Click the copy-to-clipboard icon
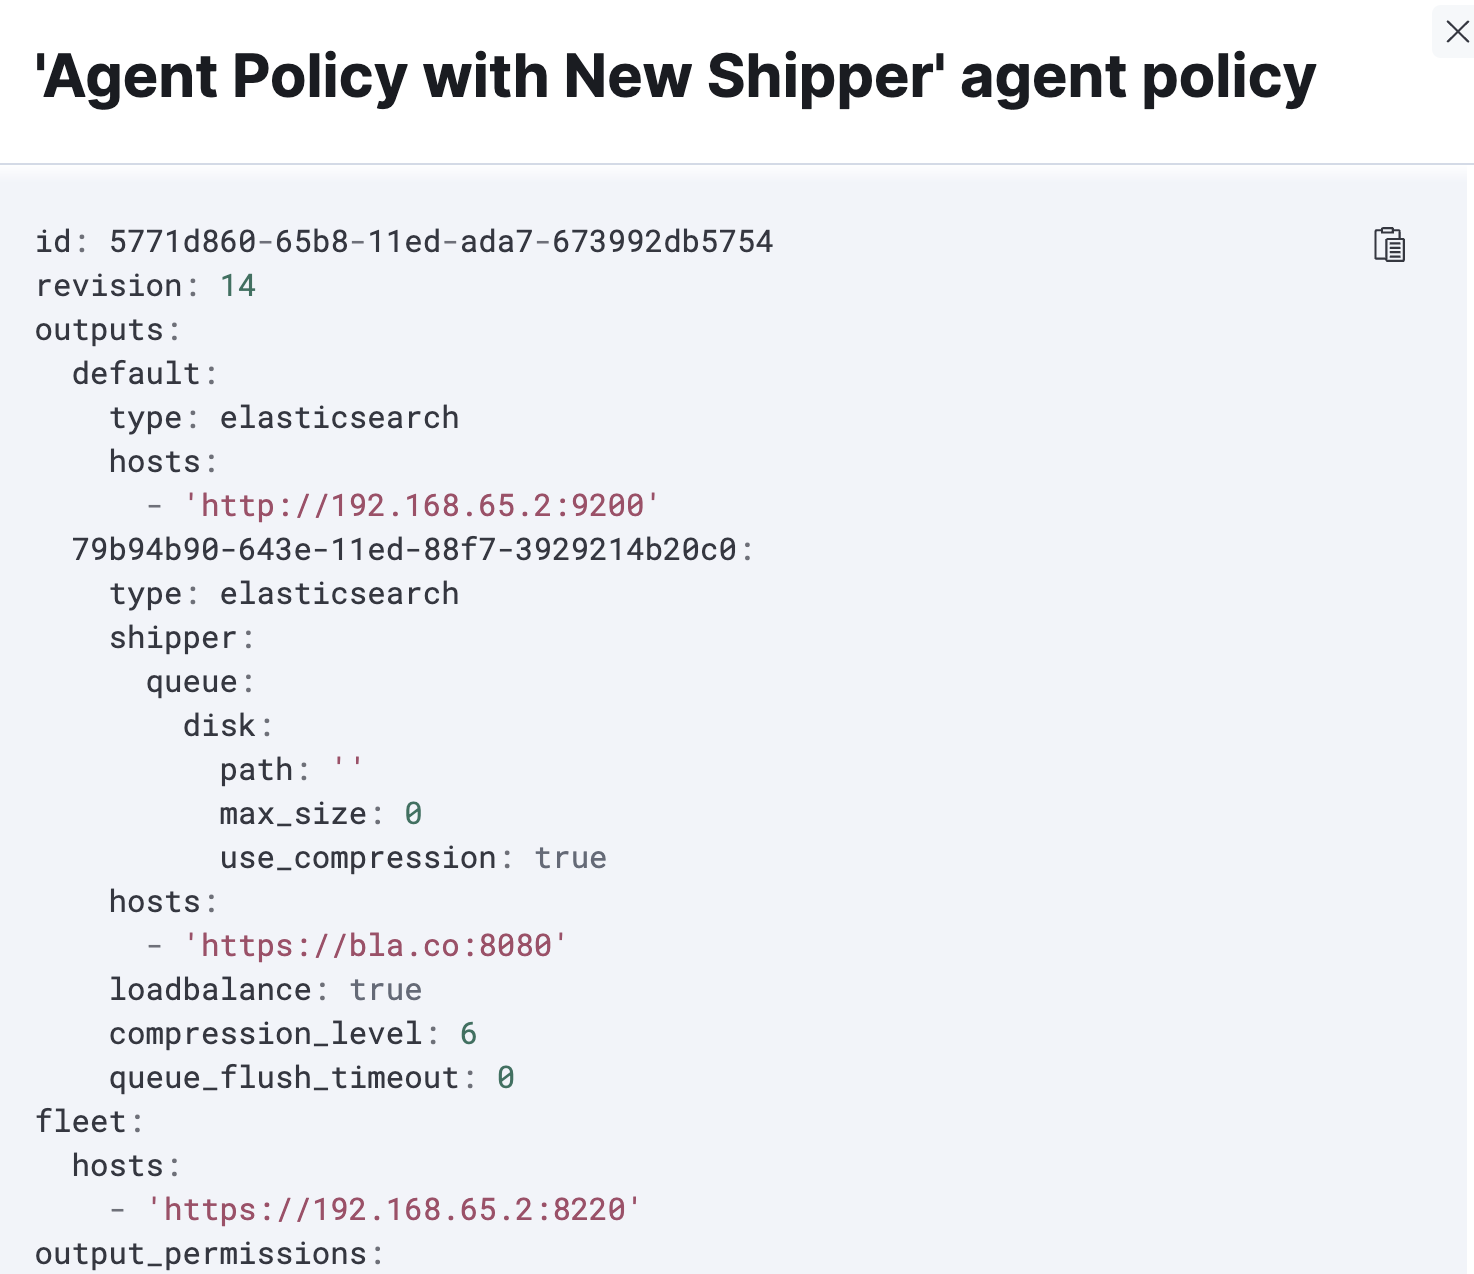This screenshot has height=1274, width=1474. coord(1389,244)
